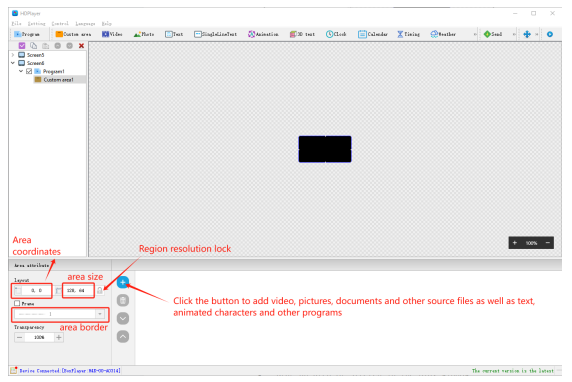This screenshot has height=382, width=572.
Task: Zoom out with canvas minus button
Action: pos(548,243)
